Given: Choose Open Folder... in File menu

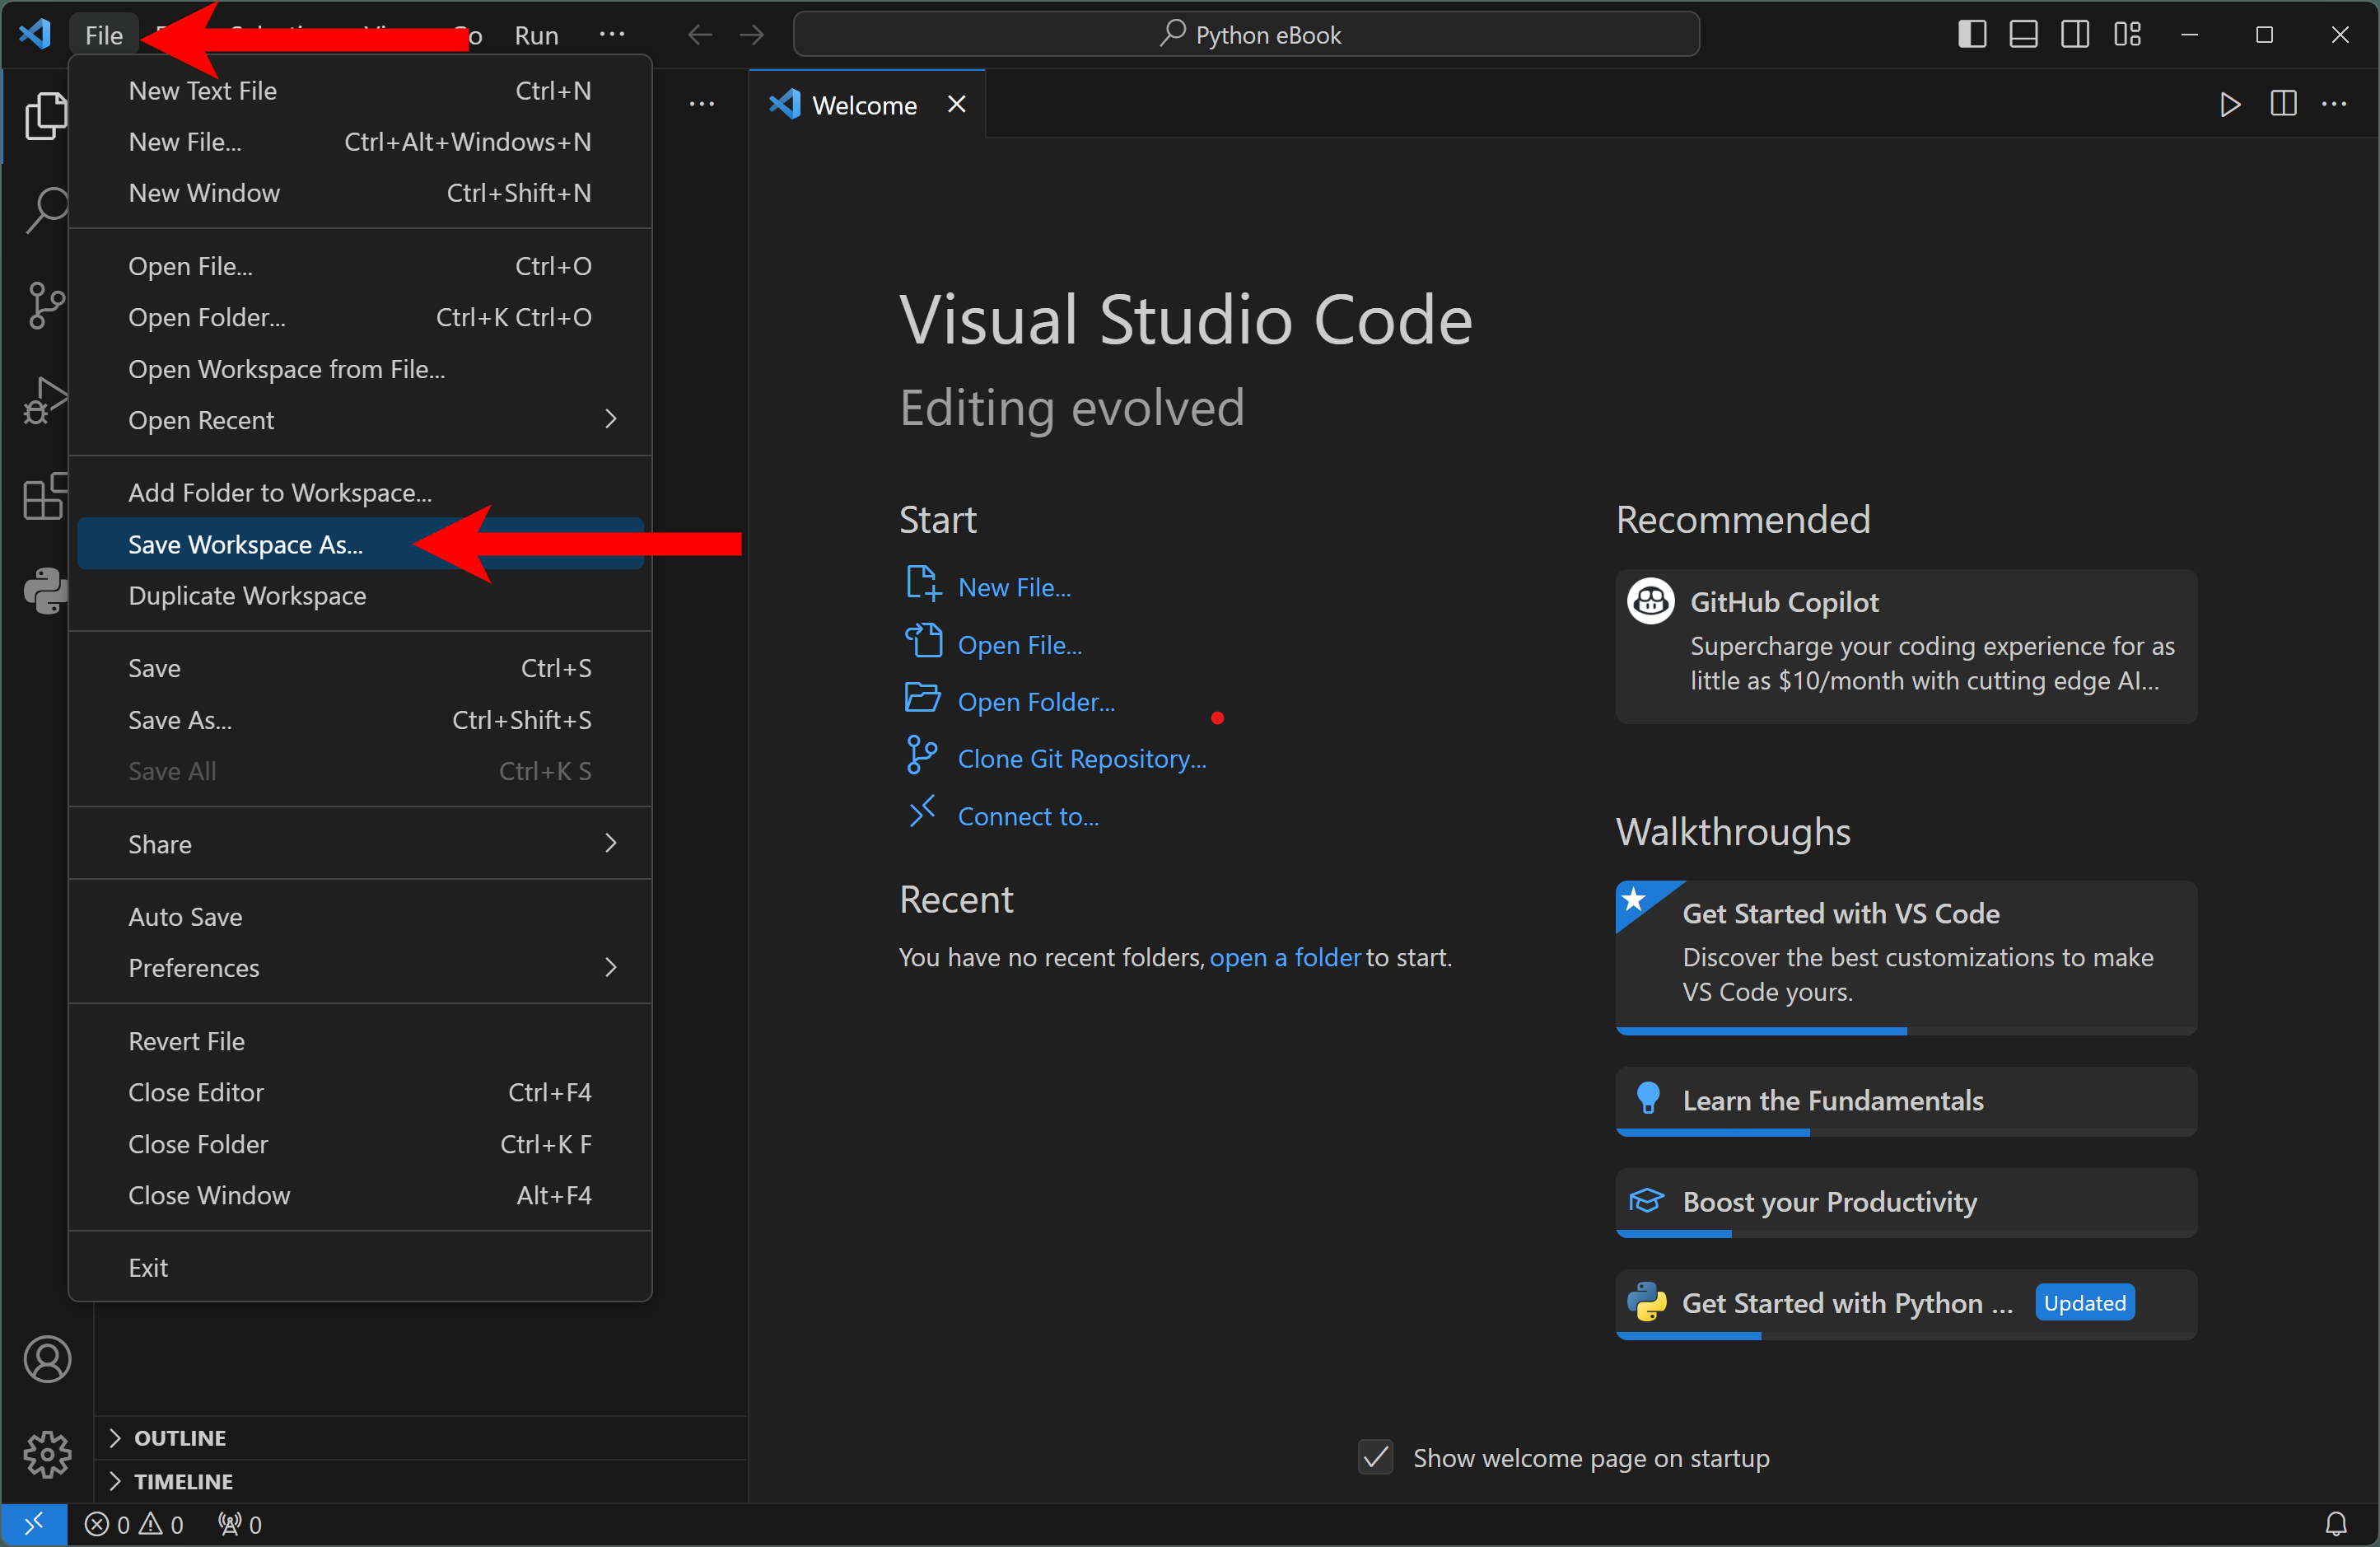Looking at the screenshot, I should click(x=360, y=317).
